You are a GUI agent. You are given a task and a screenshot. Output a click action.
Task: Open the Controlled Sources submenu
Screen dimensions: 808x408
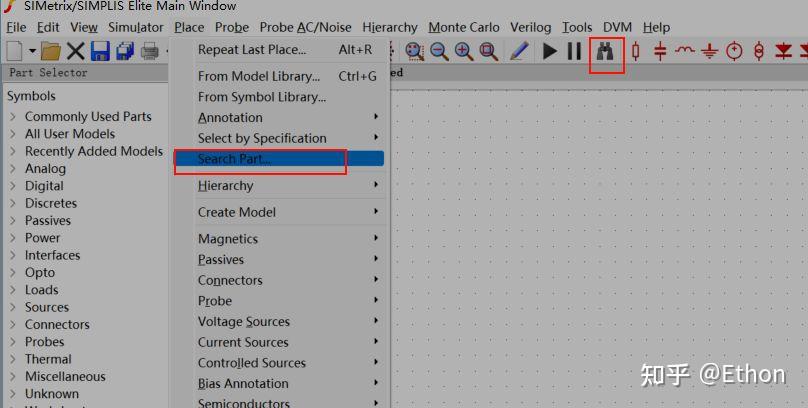pos(279,363)
